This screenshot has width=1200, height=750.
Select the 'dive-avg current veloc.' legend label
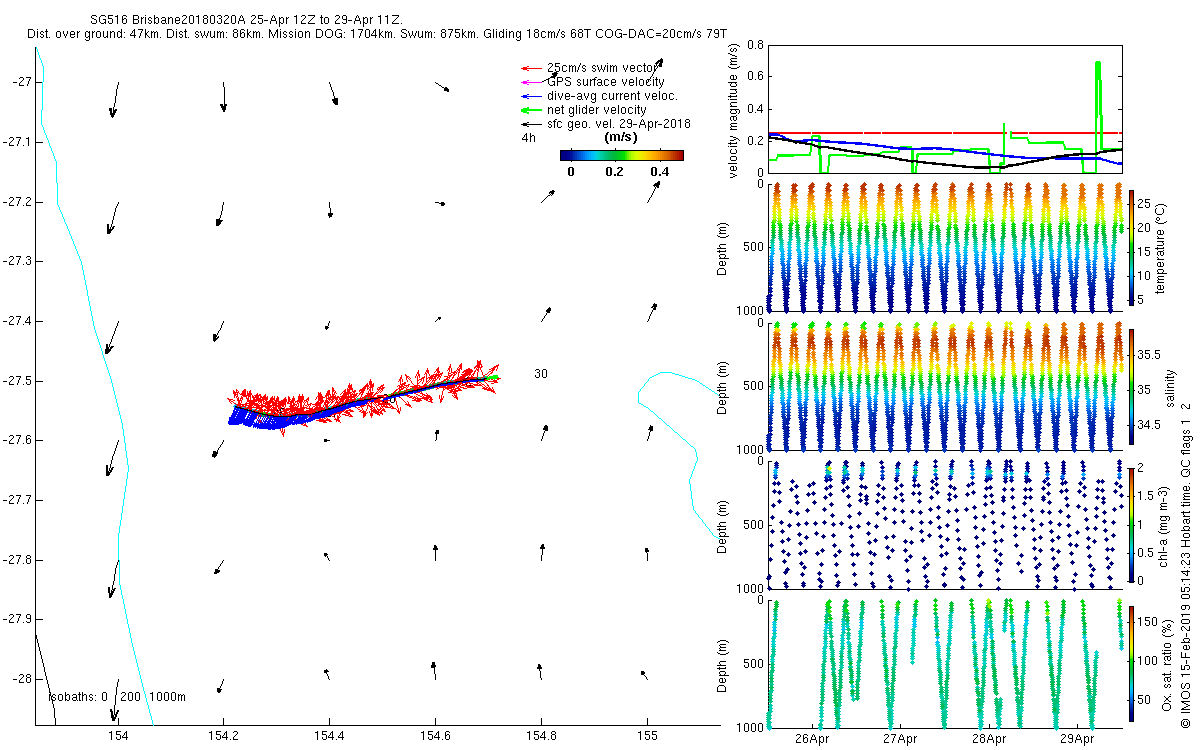[612, 96]
